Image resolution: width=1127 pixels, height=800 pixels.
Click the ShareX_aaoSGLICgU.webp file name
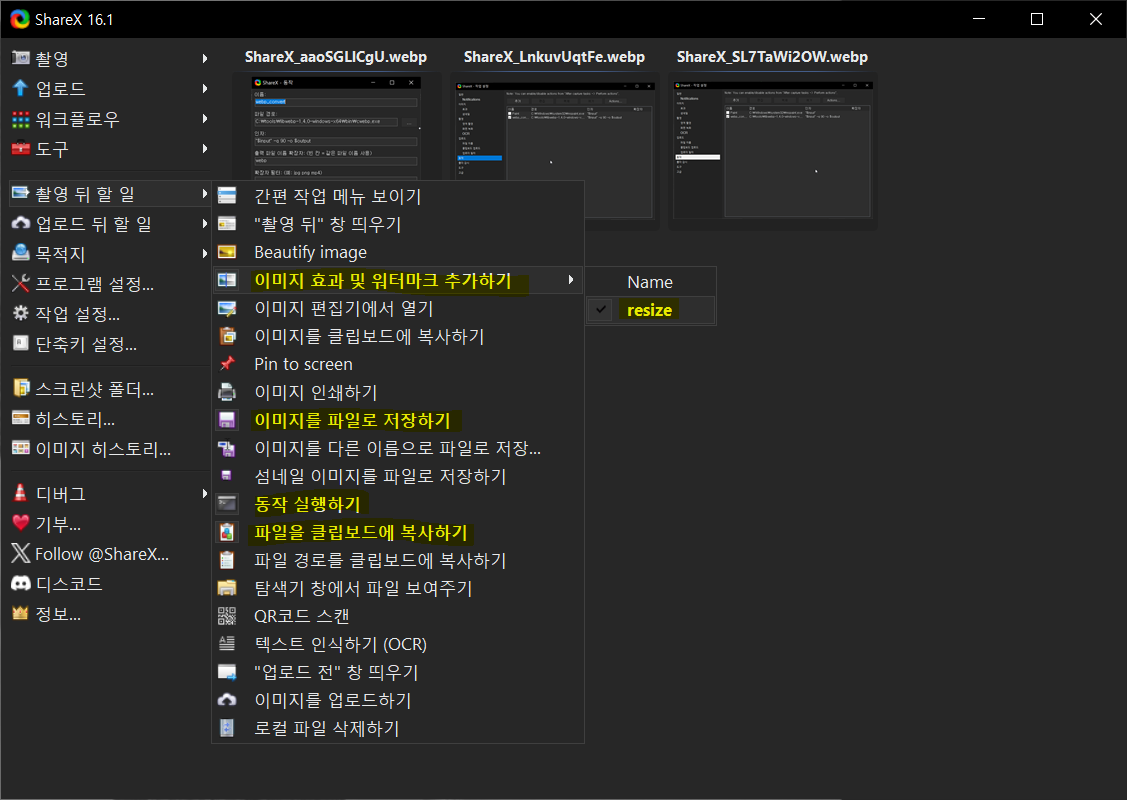pos(336,57)
